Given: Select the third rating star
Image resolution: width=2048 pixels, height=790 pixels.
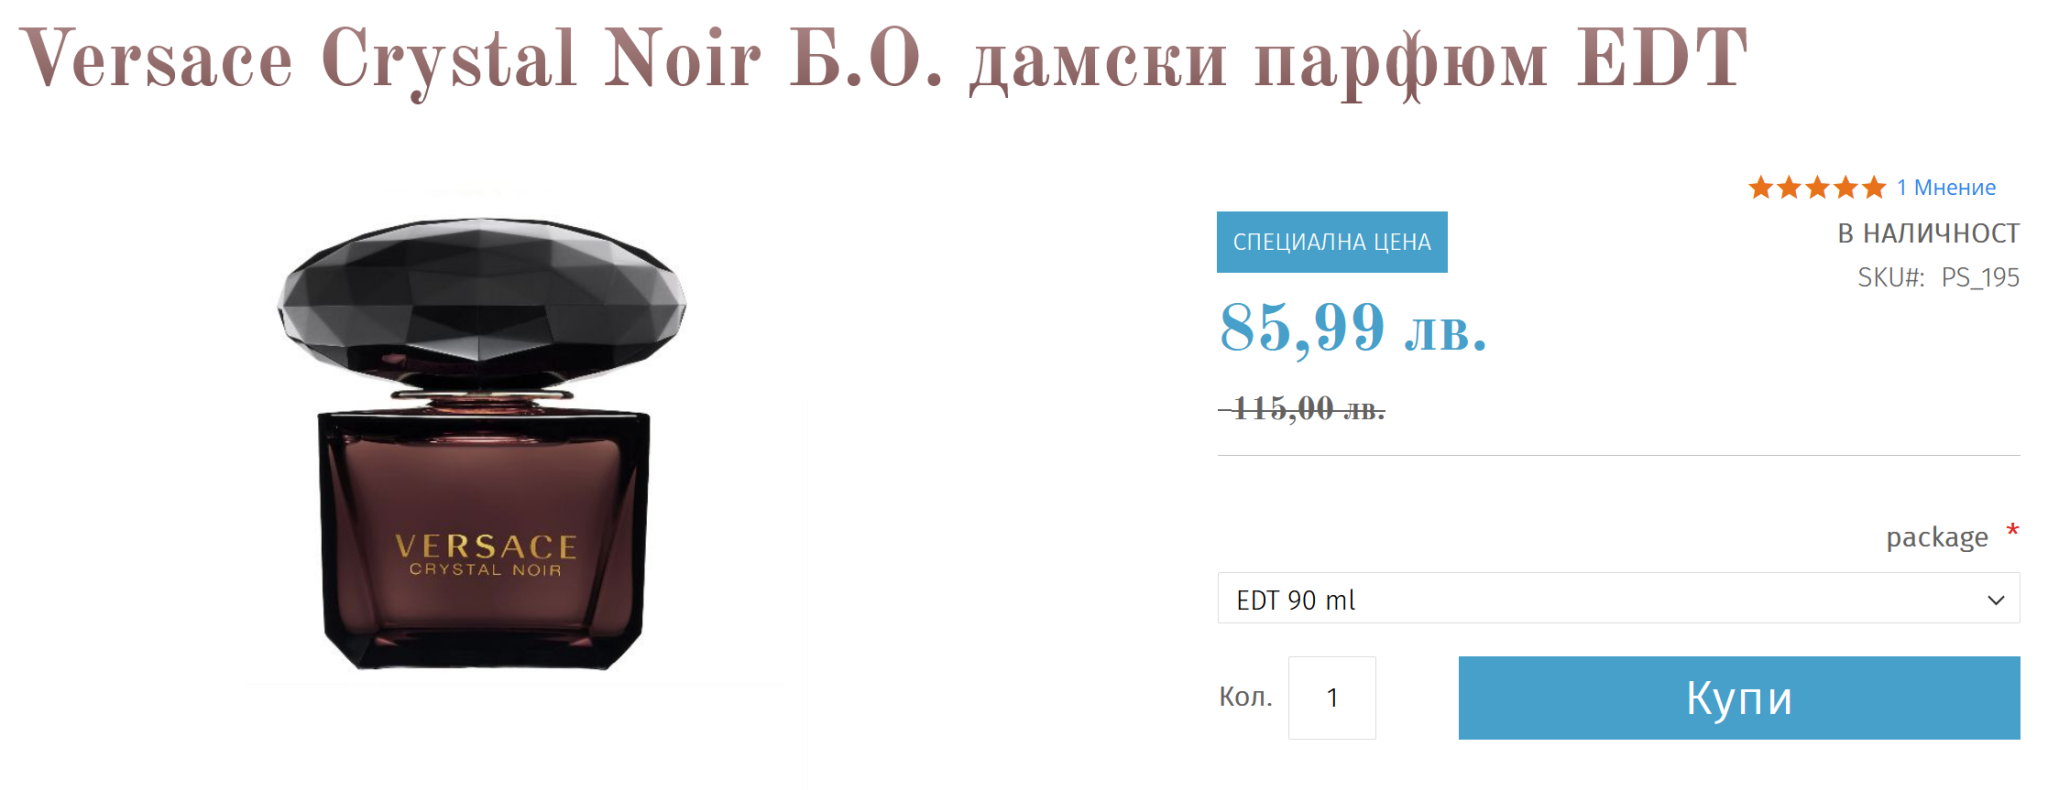Looking at the screenshot, I should pyautogui.click(x=1817, y=187).
